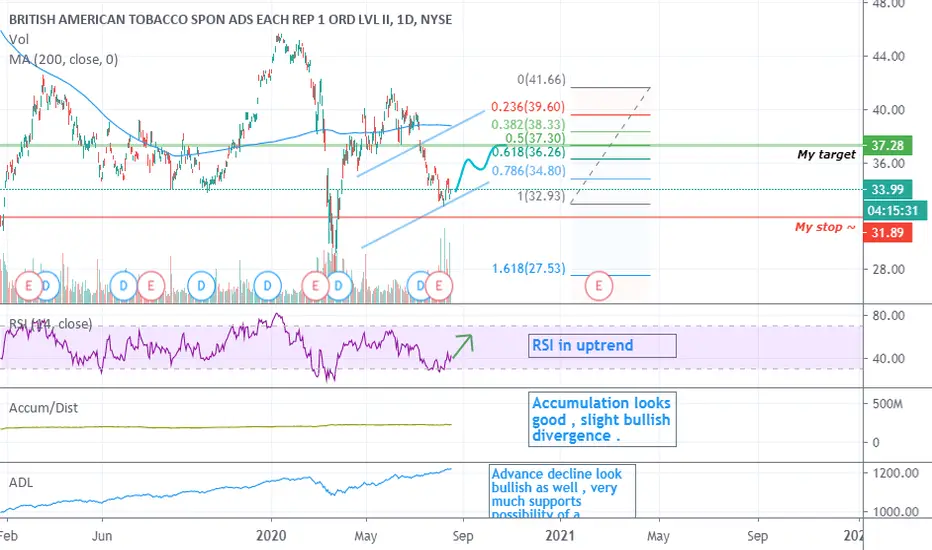Select the 'RSI in uptrend' note box
The image size is (932, 550).
coord(602,345)
